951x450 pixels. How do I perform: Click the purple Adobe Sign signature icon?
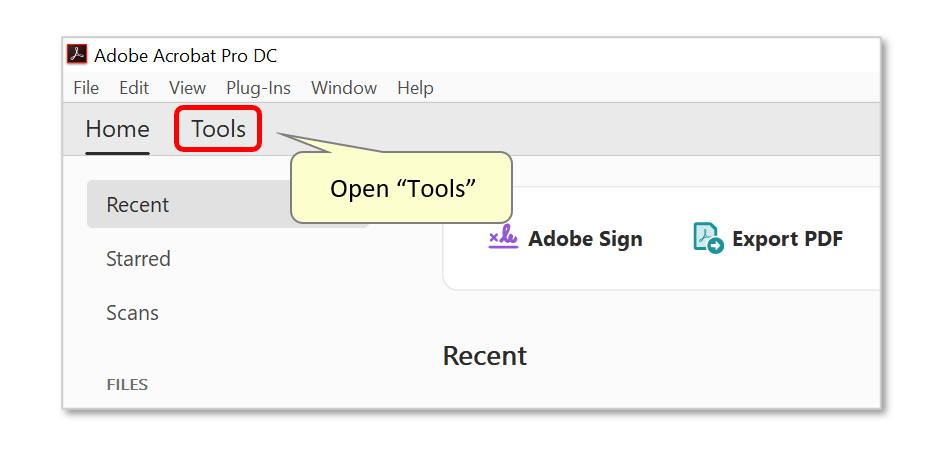503,238
